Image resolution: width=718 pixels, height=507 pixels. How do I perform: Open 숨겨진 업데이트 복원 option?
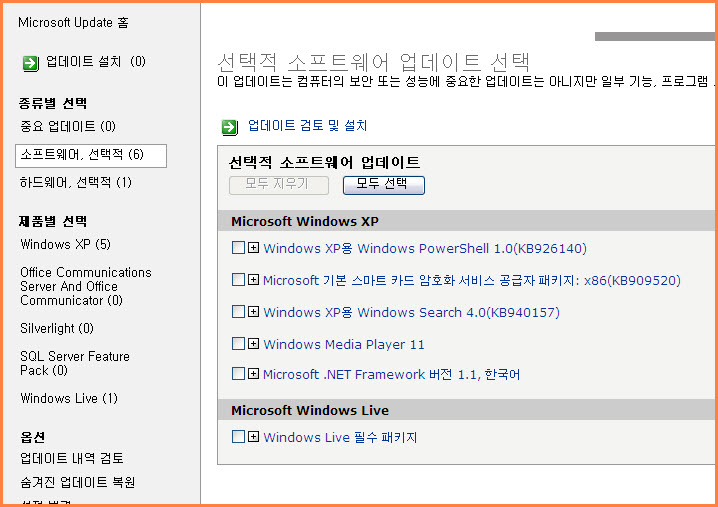coord(78,482)
